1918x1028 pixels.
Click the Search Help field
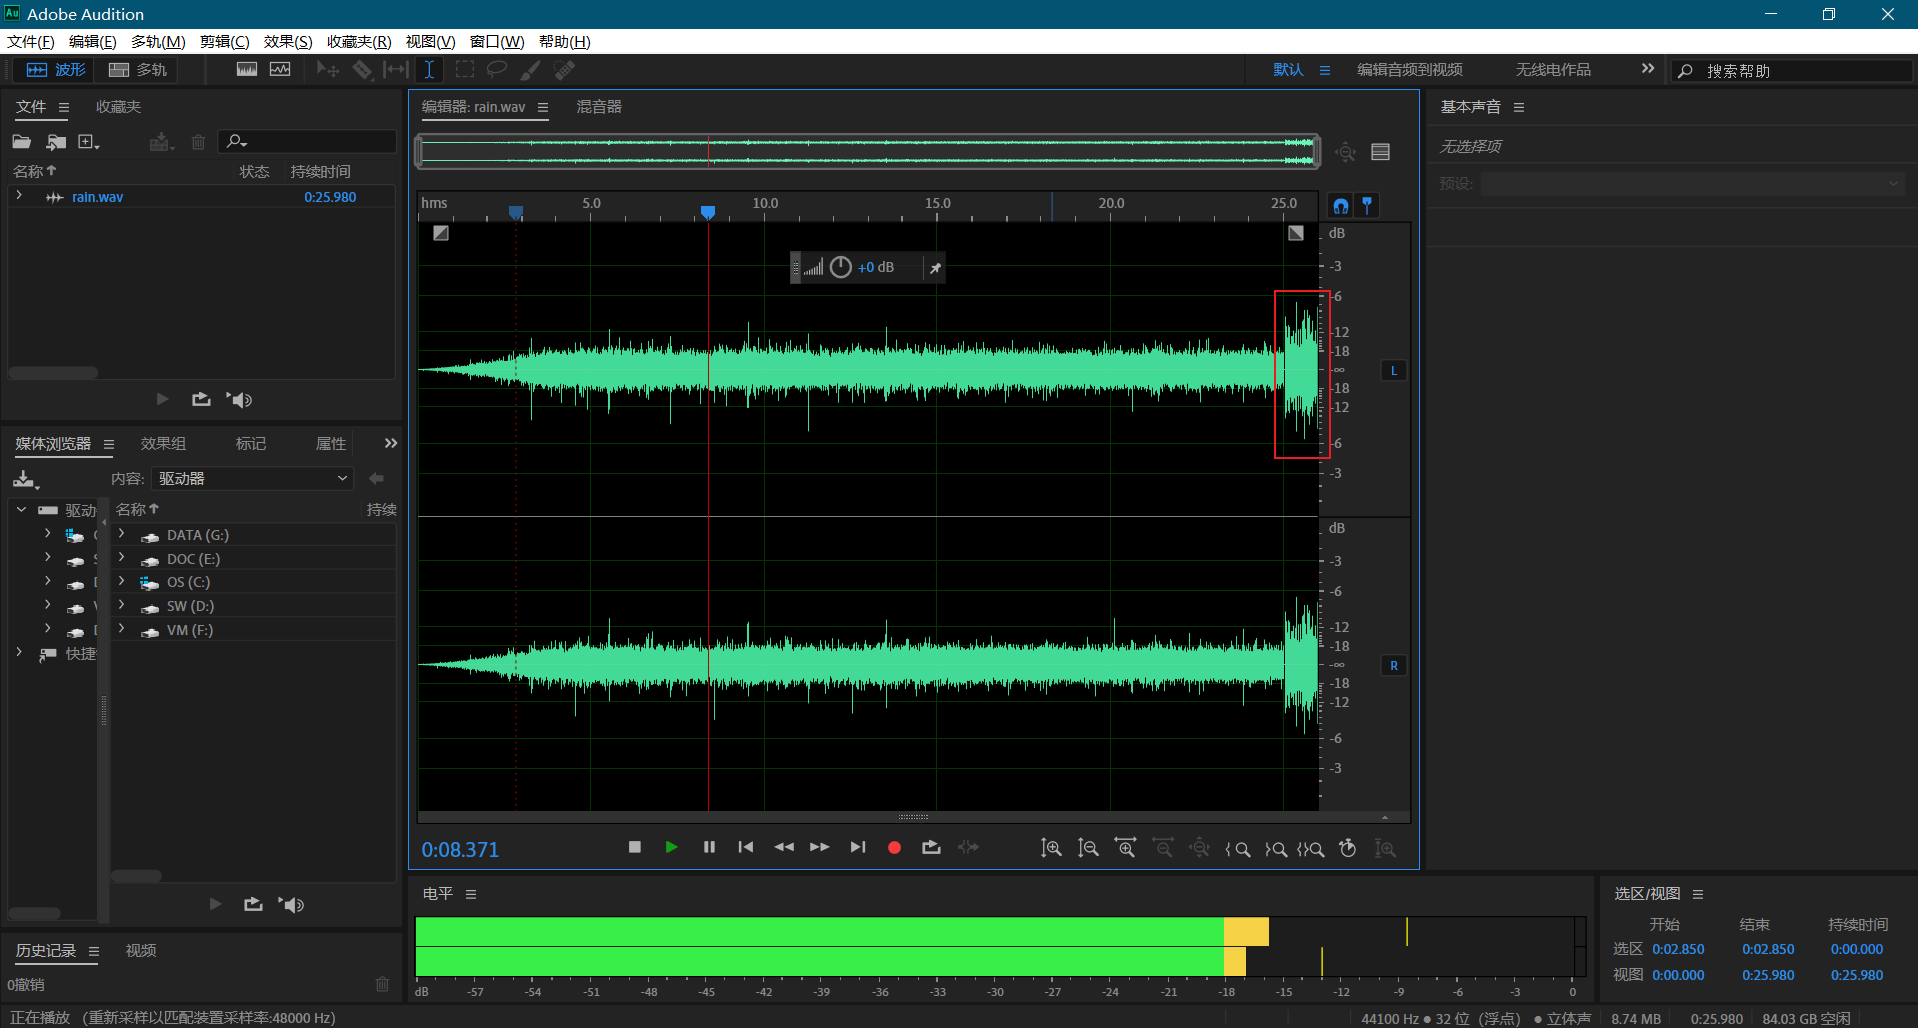pos(1792,71)
